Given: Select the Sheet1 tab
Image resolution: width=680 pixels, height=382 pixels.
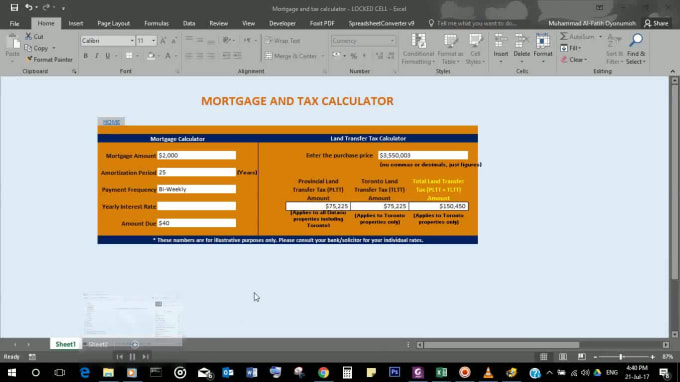Looking at the screenshot, I should pos(65,344).
